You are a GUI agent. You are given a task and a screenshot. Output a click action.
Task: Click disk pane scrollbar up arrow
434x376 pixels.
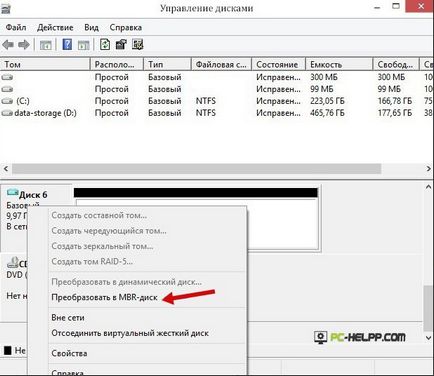tap(429, 187)
